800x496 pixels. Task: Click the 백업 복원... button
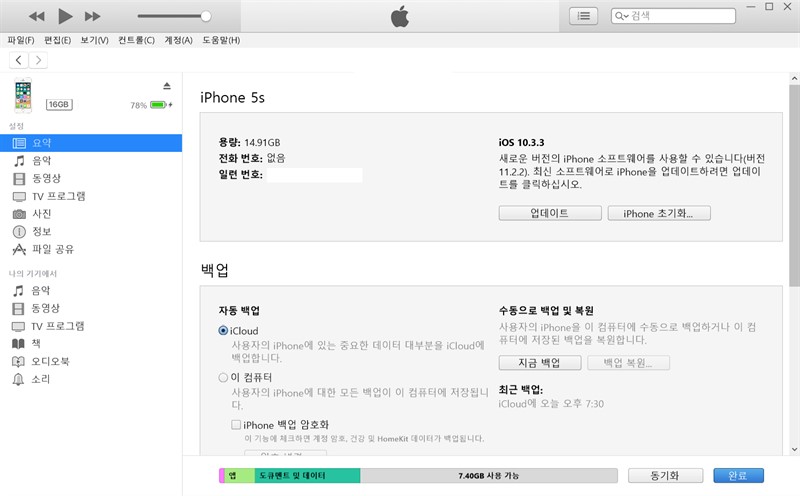[x=628, y=363]
